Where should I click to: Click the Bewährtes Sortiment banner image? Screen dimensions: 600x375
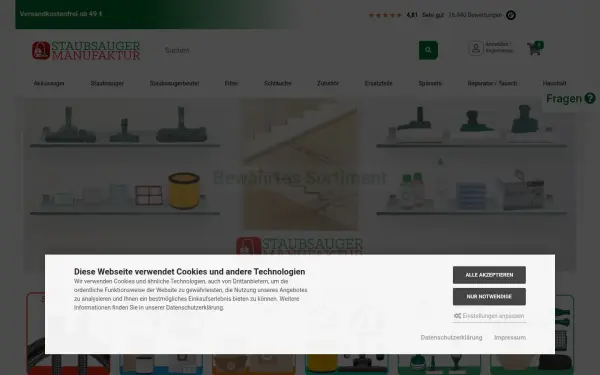[300, 177]
